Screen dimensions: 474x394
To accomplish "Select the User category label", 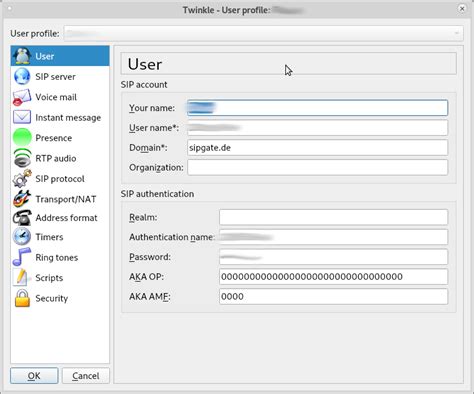I will pyautogui.click(x=45, y=56).
